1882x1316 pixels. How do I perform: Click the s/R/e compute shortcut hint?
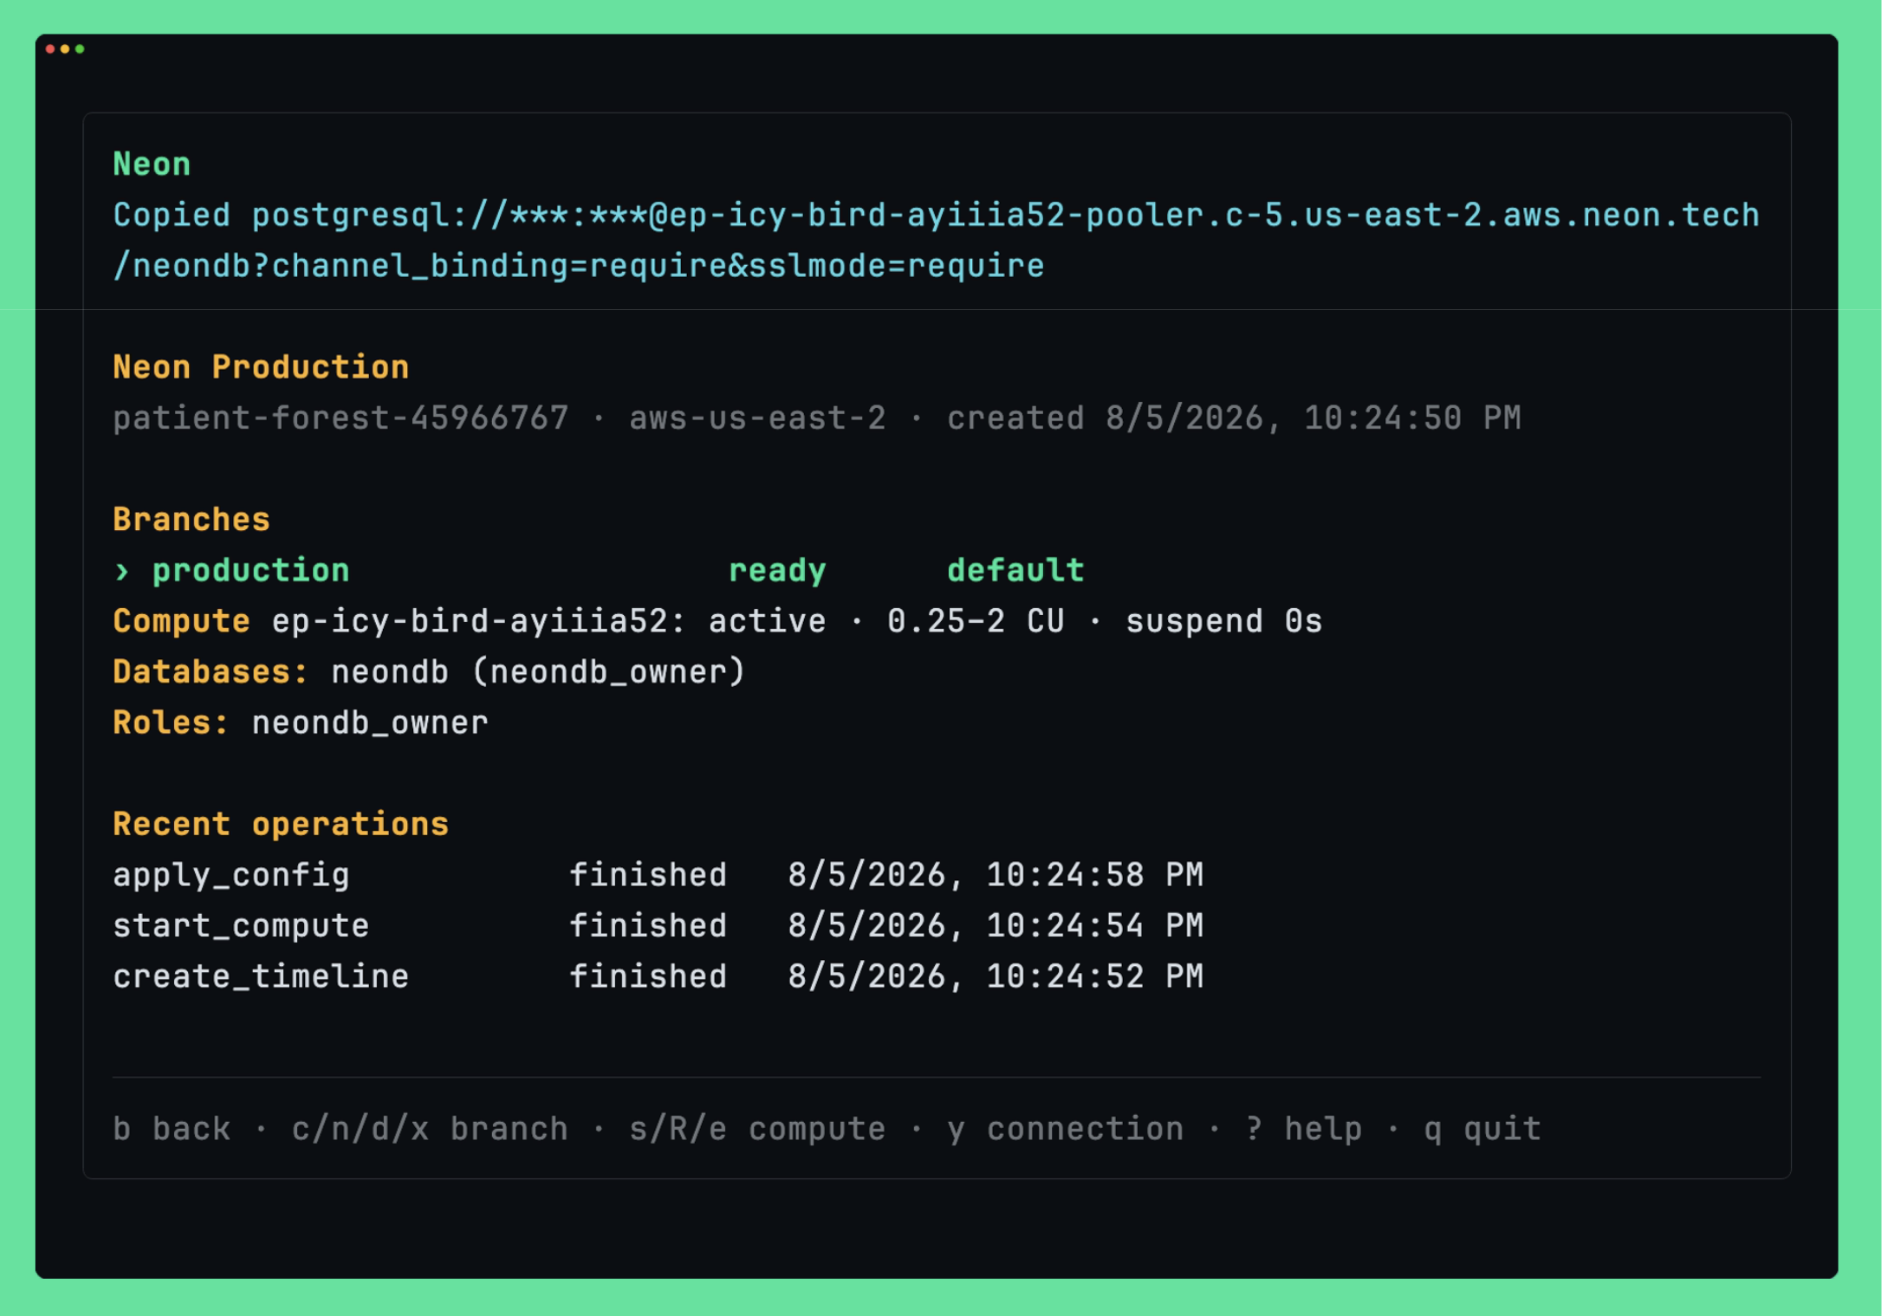(x=757, y=1129)
